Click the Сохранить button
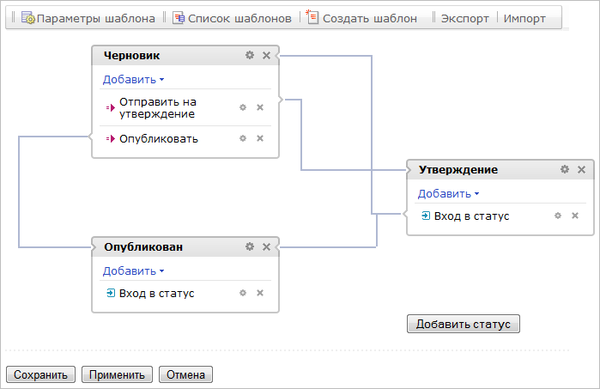 (41, 374)
